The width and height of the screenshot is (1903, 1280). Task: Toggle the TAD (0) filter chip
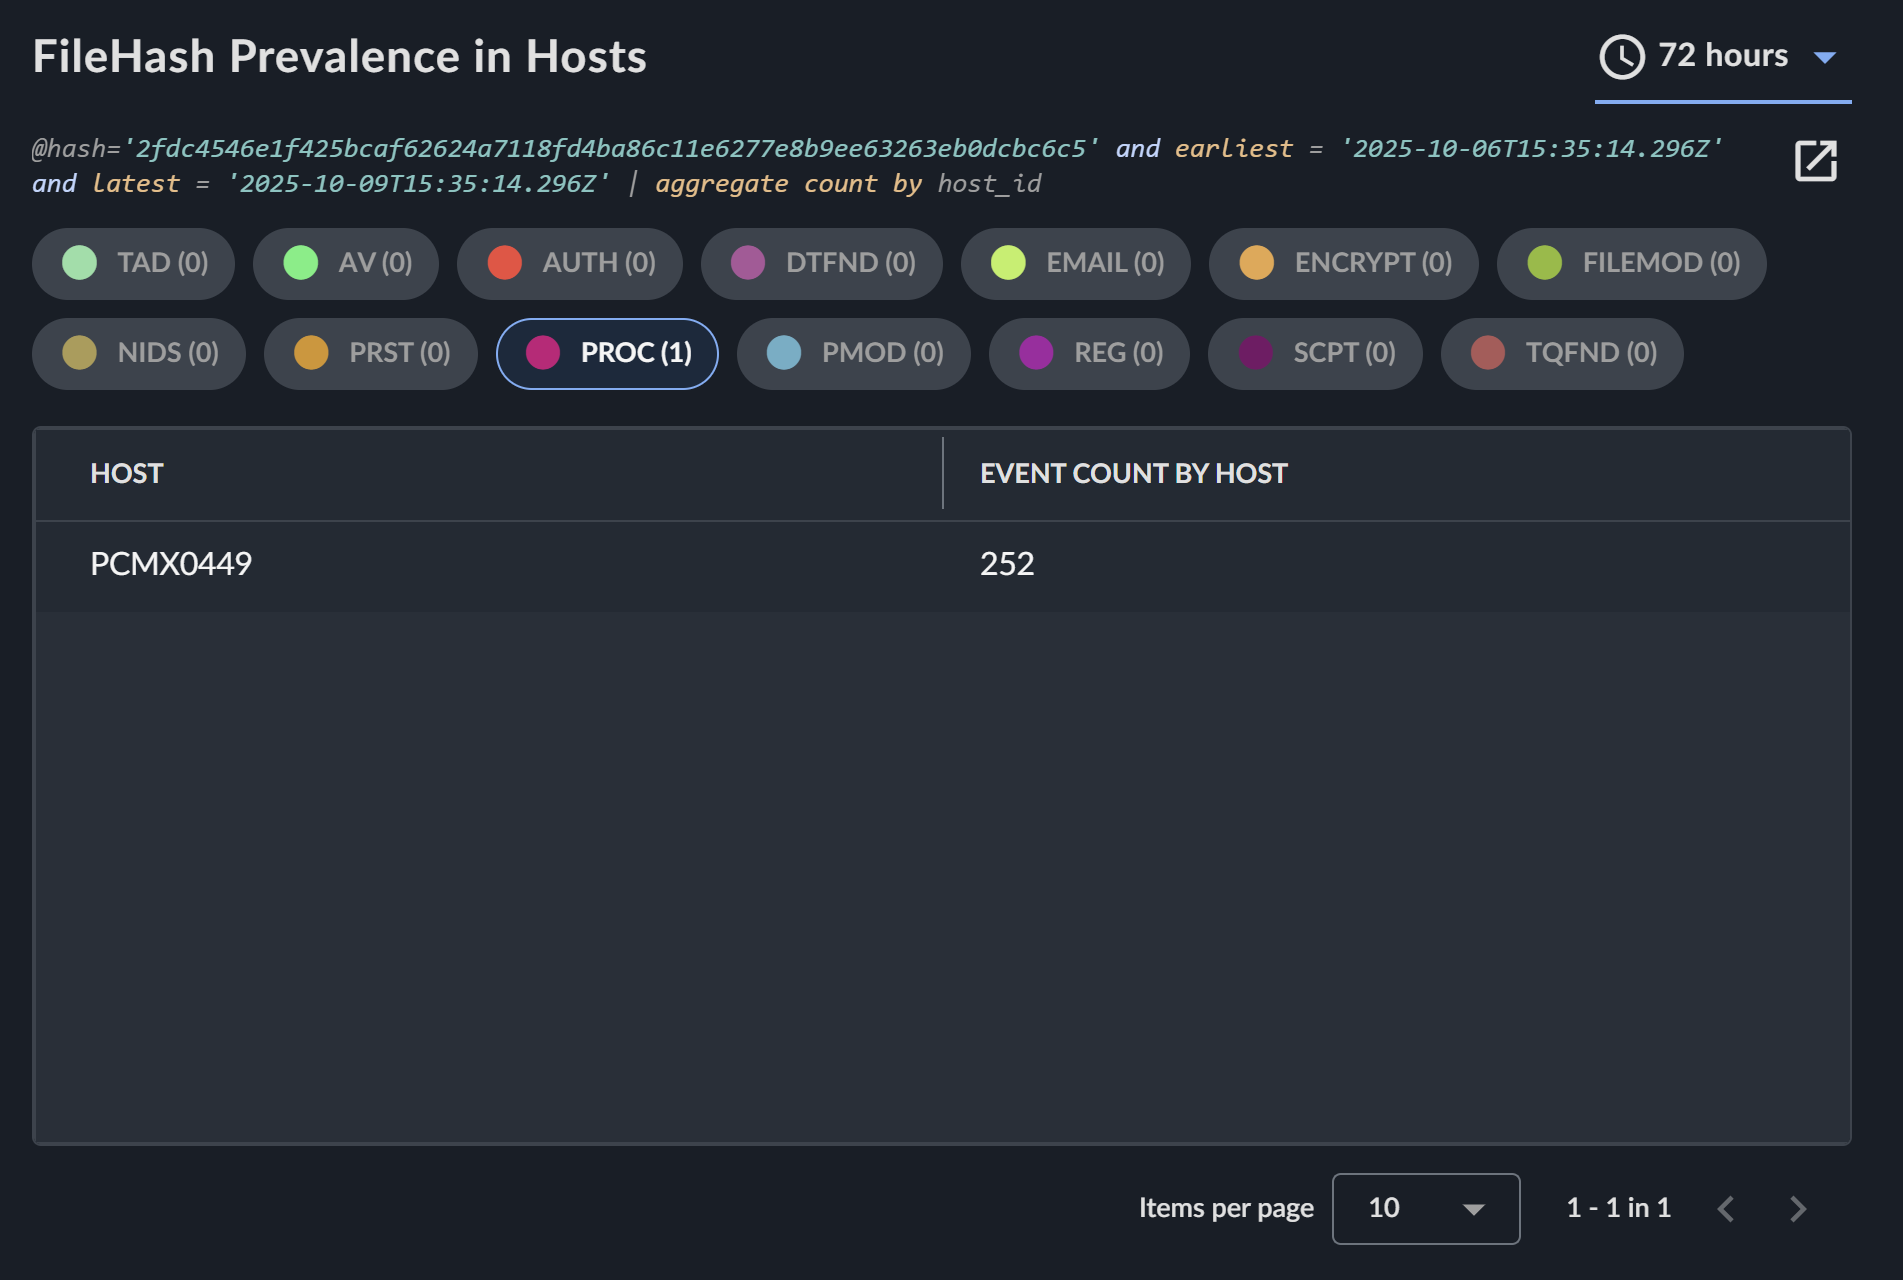point(134,263)
